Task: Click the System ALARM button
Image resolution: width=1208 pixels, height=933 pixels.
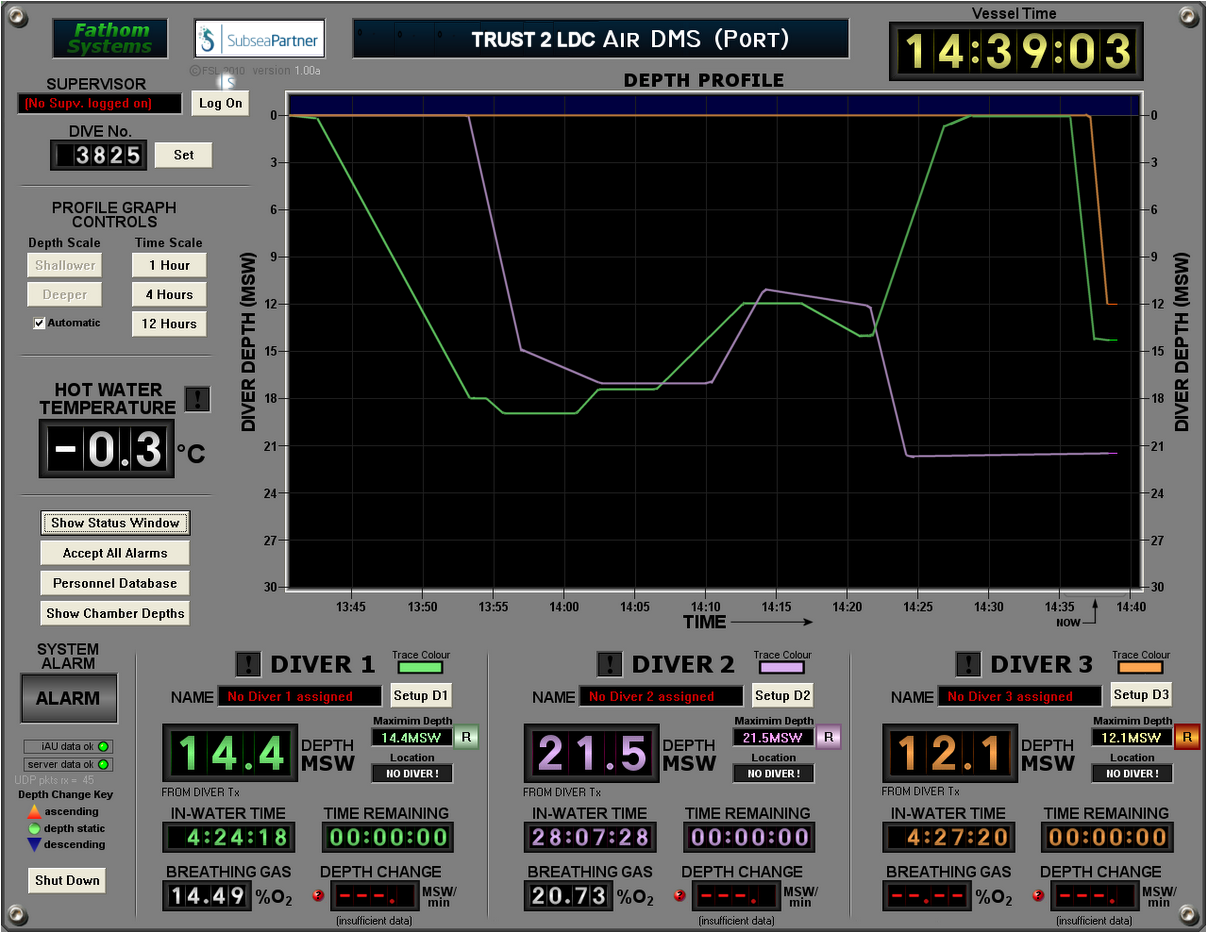Action: coord(68,698)
